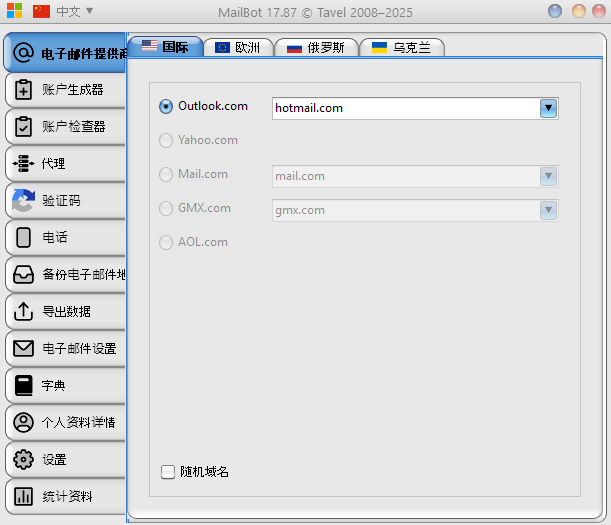Viewport: 611px width, 525px height.
Task: Open the 电子邮件提供商 section via its @ icon
Action: 23,53
